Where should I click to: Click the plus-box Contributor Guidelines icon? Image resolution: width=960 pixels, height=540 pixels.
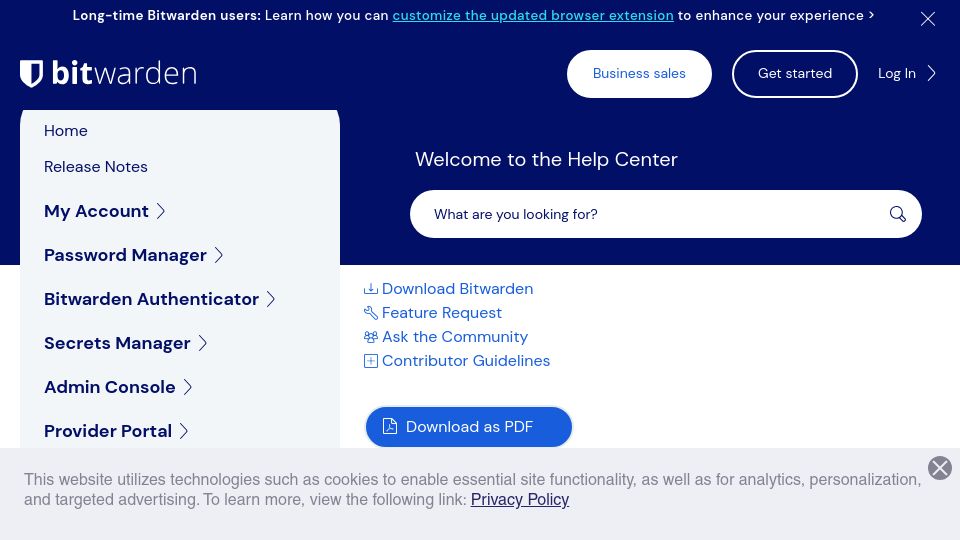coord(370,361)
